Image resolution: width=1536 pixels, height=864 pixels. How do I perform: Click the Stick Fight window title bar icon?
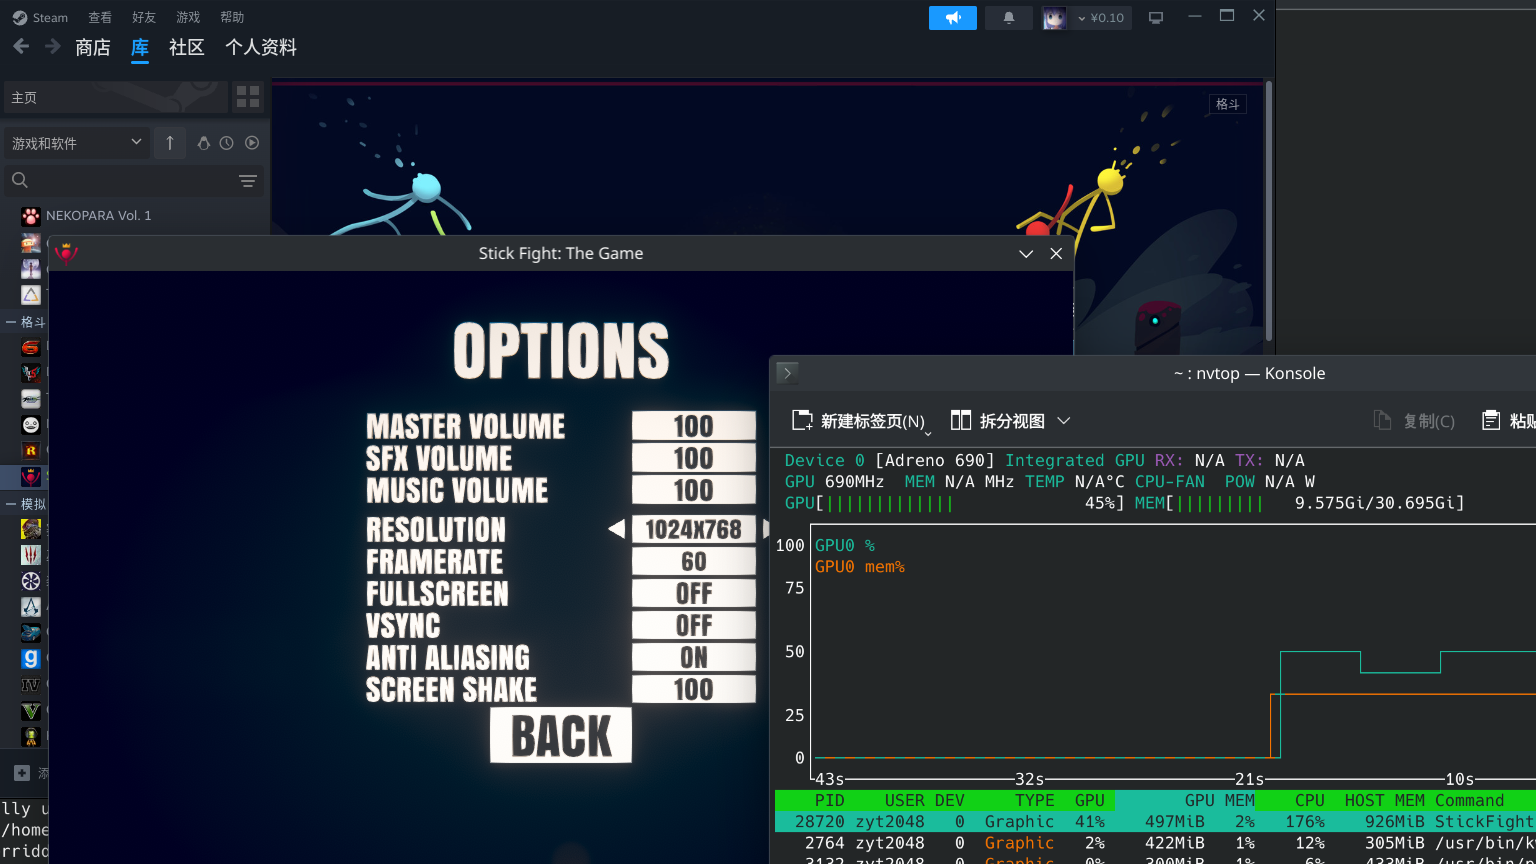click(x=66, y=252)
